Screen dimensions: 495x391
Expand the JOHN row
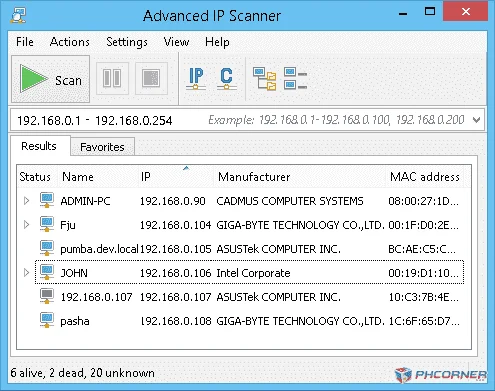pyautogui.click(x=26, y=273)
